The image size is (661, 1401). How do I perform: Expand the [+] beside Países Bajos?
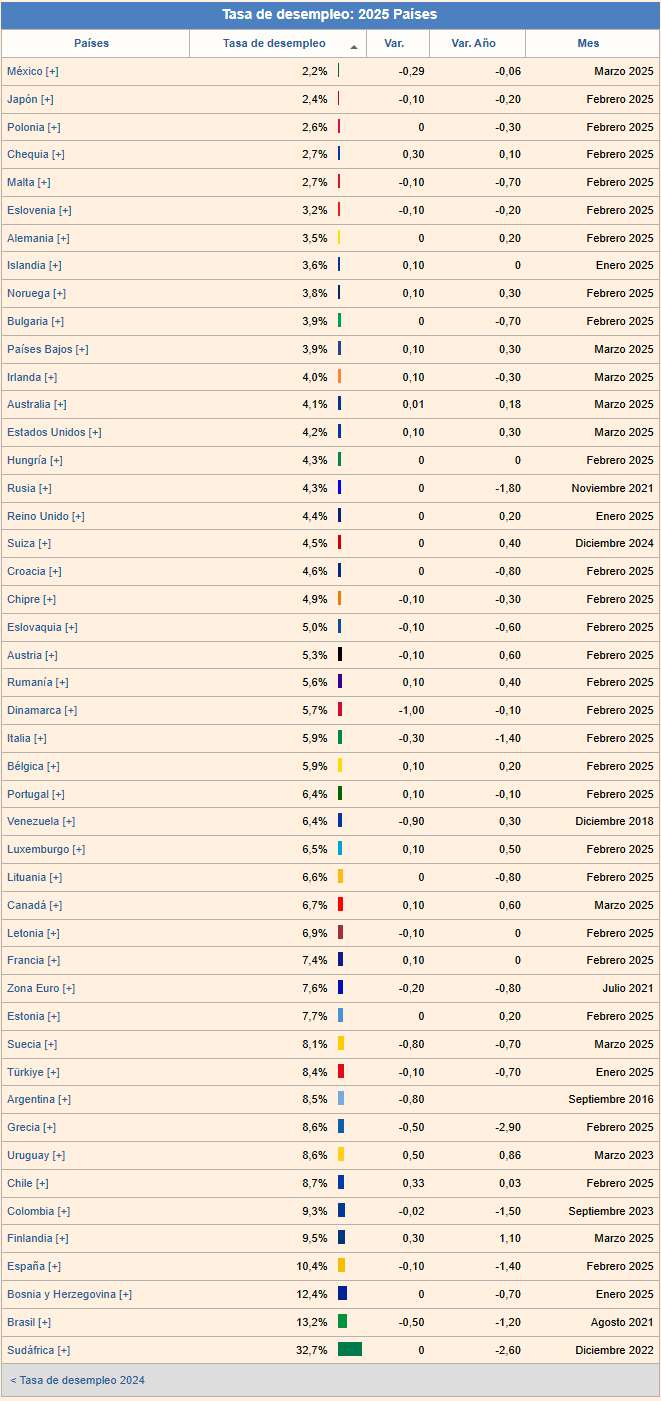(82, 349)
